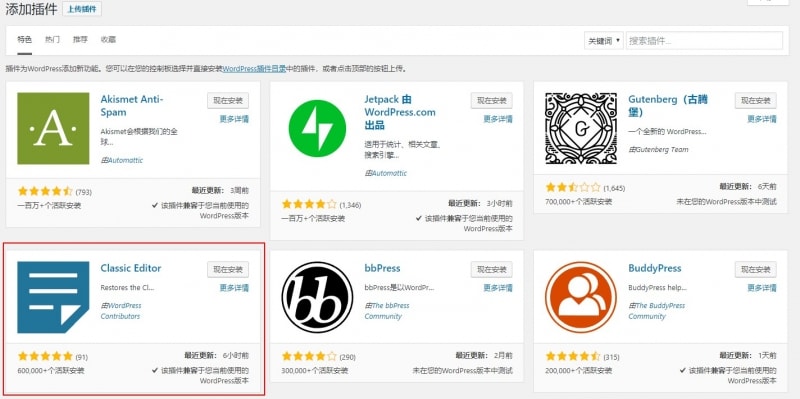800x399 pixels.
Task: Install BuddyPress with 现在安装 button
Action: tap(756, 269)
